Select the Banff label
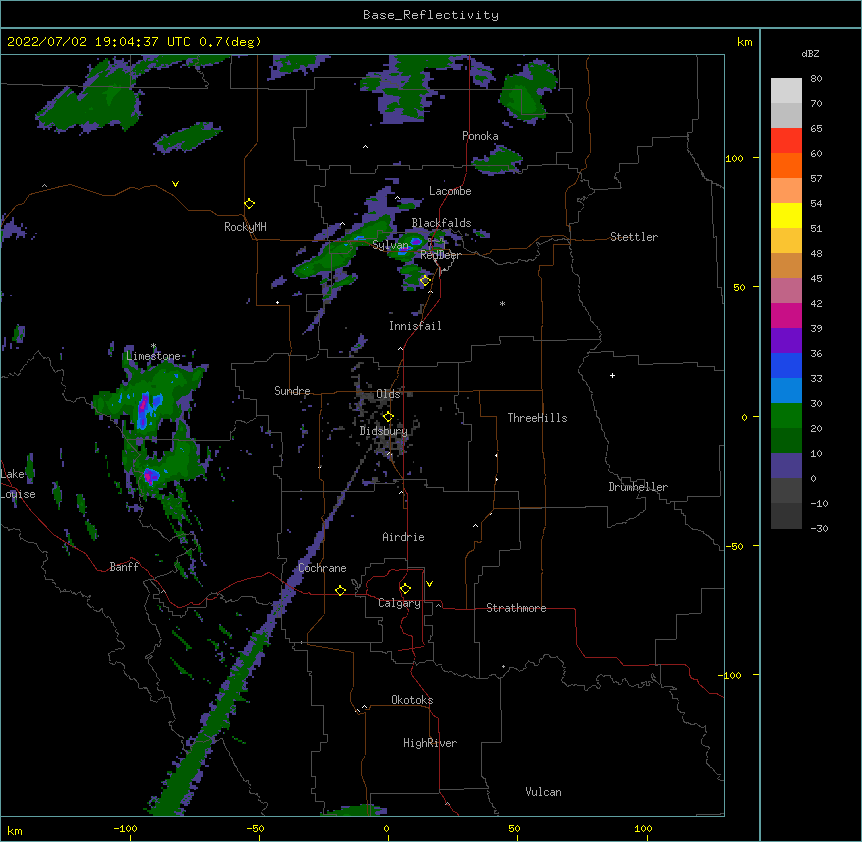This screenshot has width=862, height=842. 124,567
